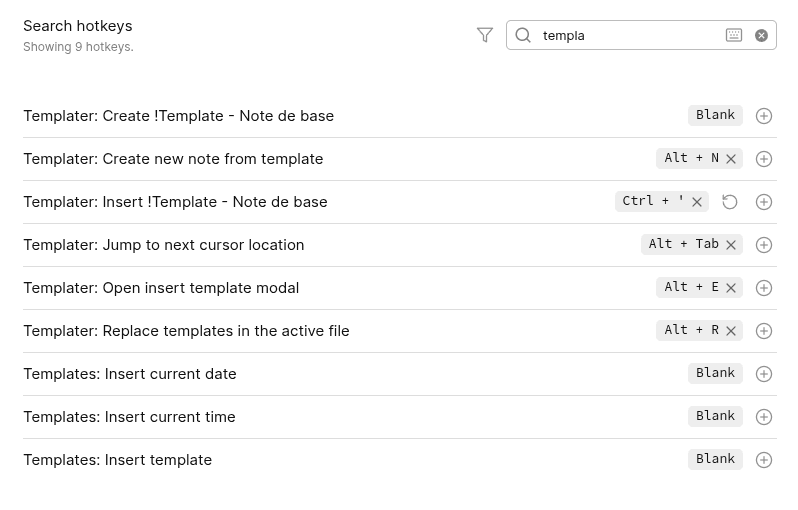Add hotkey for Insert !Template - Note de base
Screen dimensions: 798x510
click(764, 202)
